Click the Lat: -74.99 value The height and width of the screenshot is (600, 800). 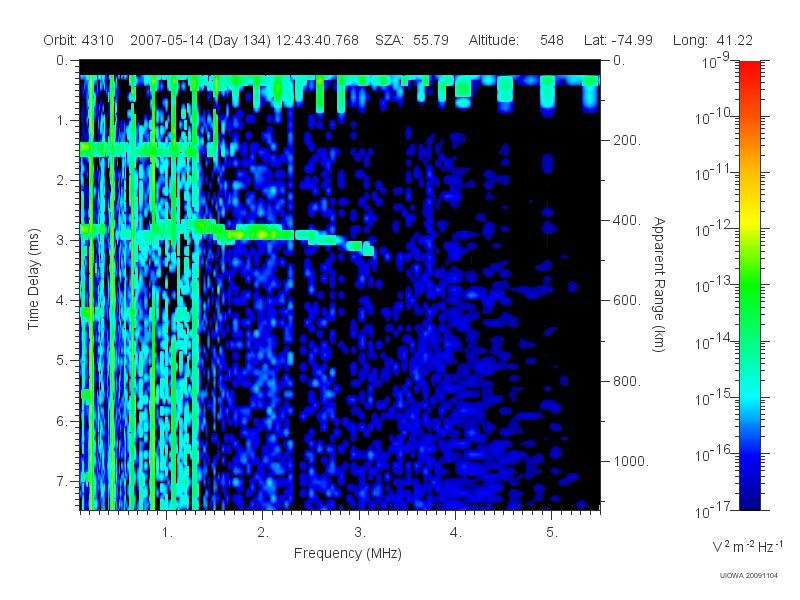pyautogui.click(x=618, y=40)
